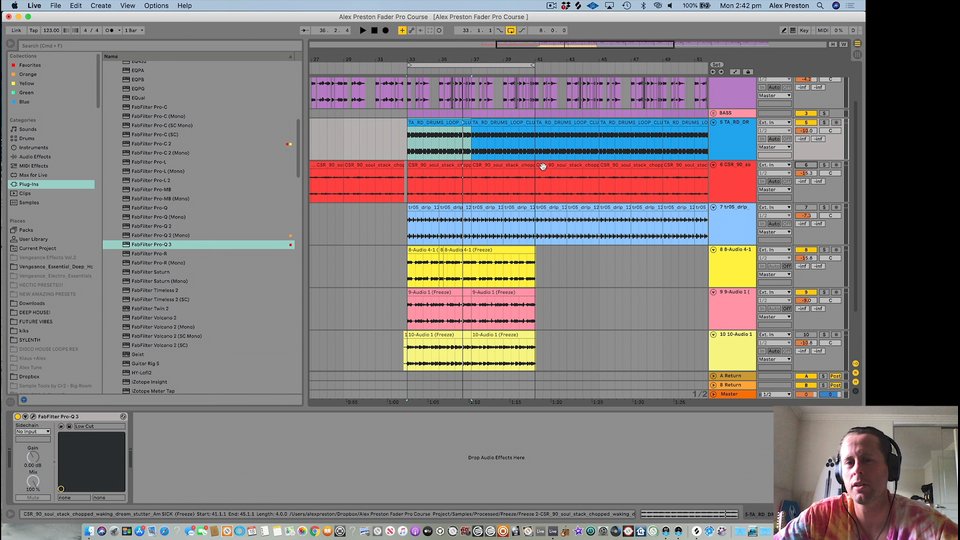Select the Green collection
This screenshot has width=960, height=540.
click(26, 92)
